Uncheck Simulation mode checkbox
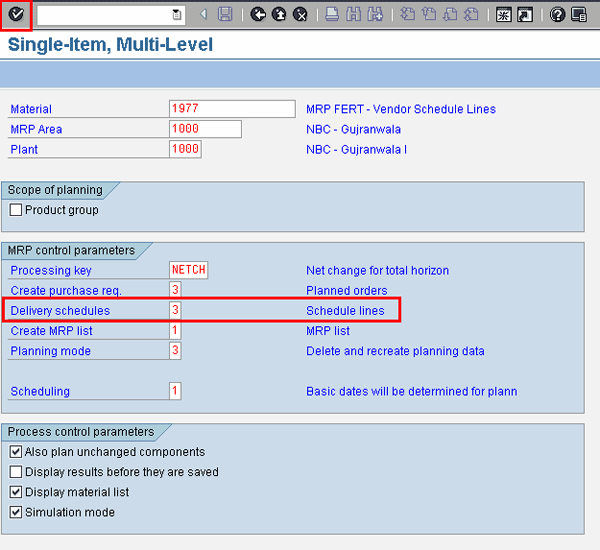 (16, 512)
